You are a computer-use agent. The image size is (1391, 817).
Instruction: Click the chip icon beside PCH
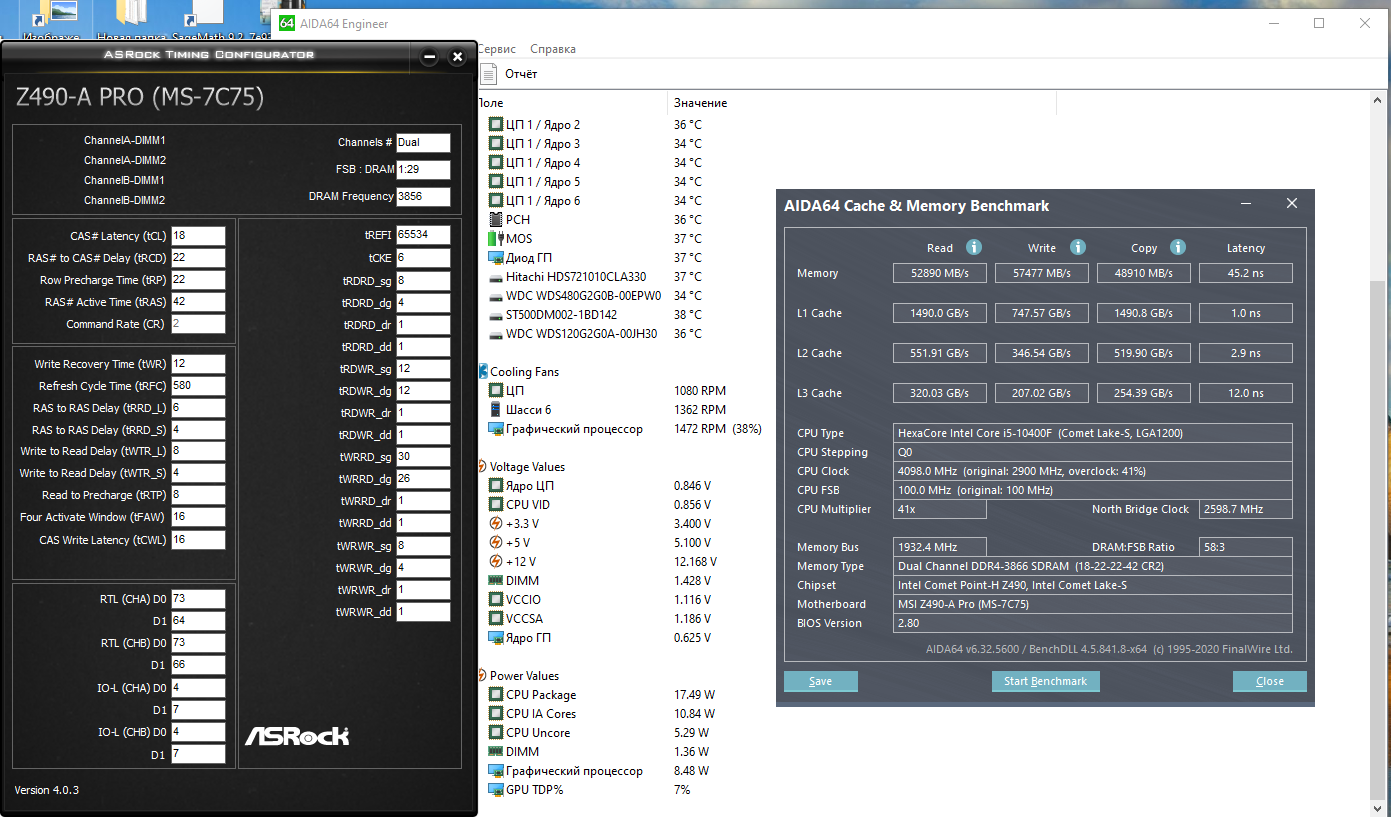coord(496,220)
